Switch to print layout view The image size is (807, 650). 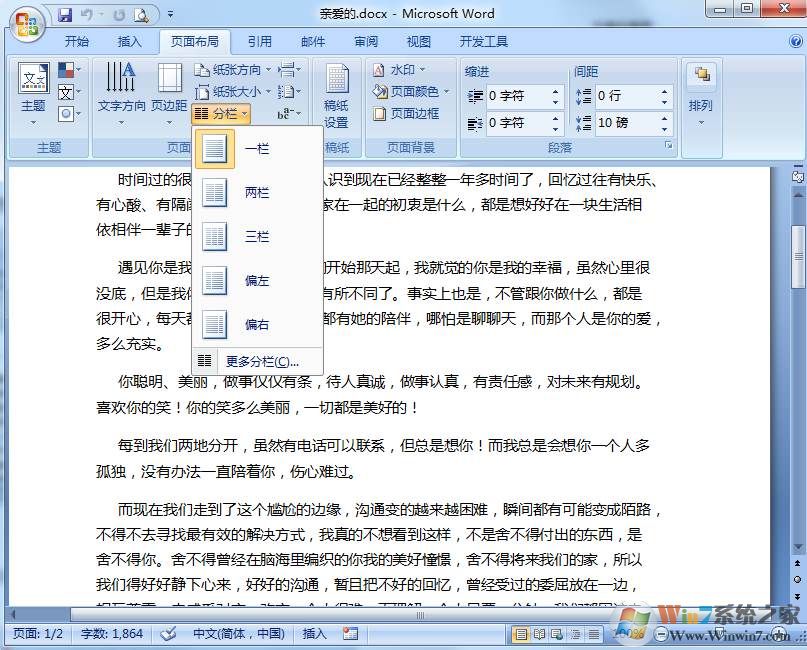(521, 635)
